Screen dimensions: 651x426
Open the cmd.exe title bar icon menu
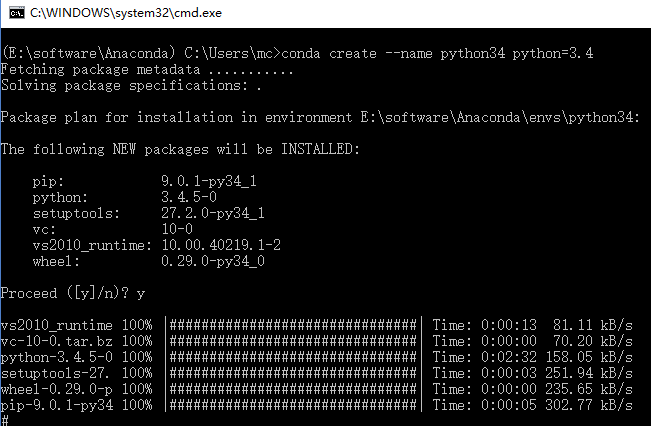click(17, 13)
